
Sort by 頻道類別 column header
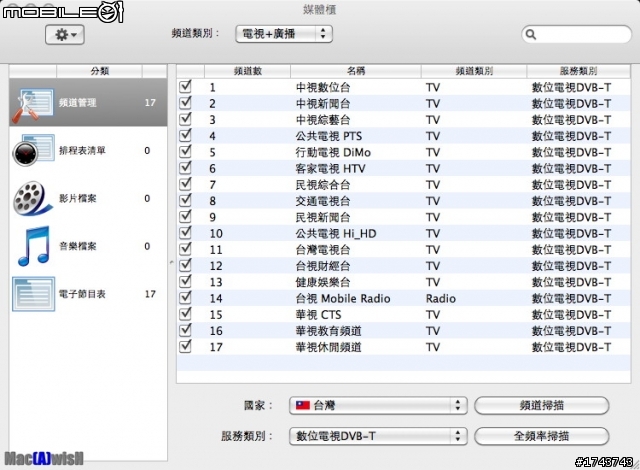[x=474, y=71]
